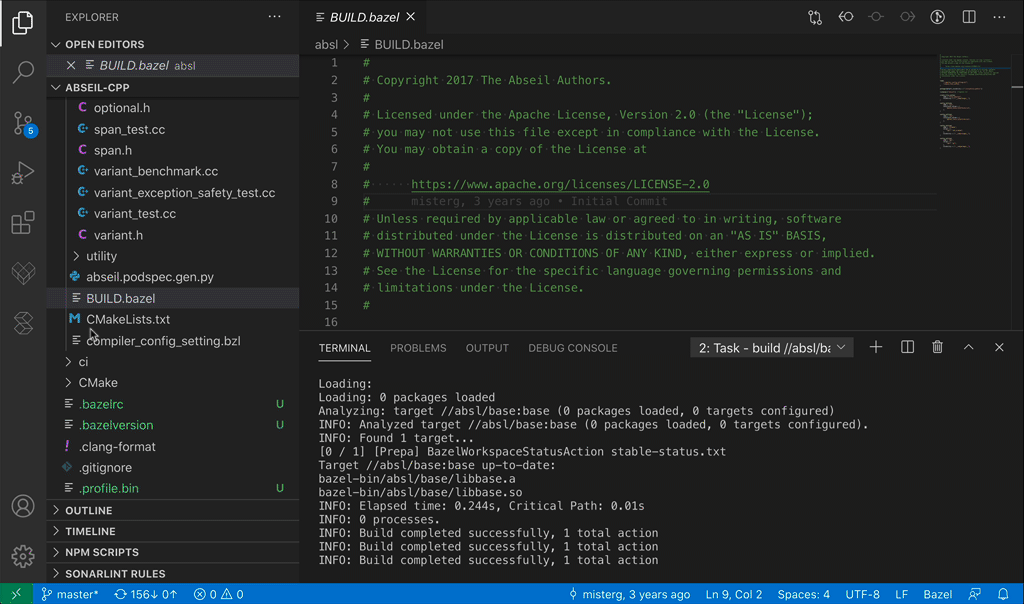Open compiler_config_setting.bzl file
The image size is (1024, 604).
(163, 341)
